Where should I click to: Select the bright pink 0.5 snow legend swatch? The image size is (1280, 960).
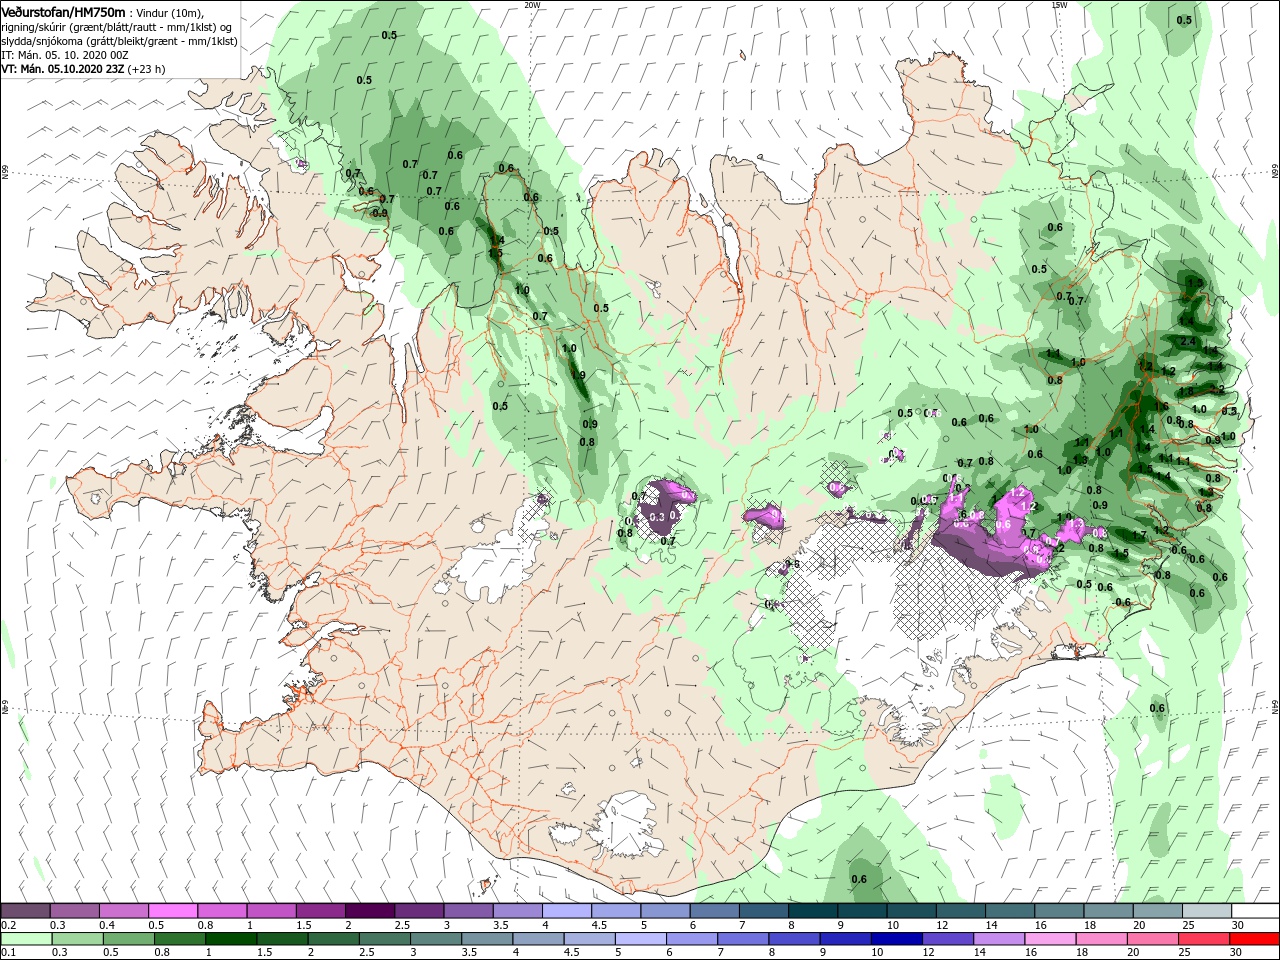tap(173, 911)
